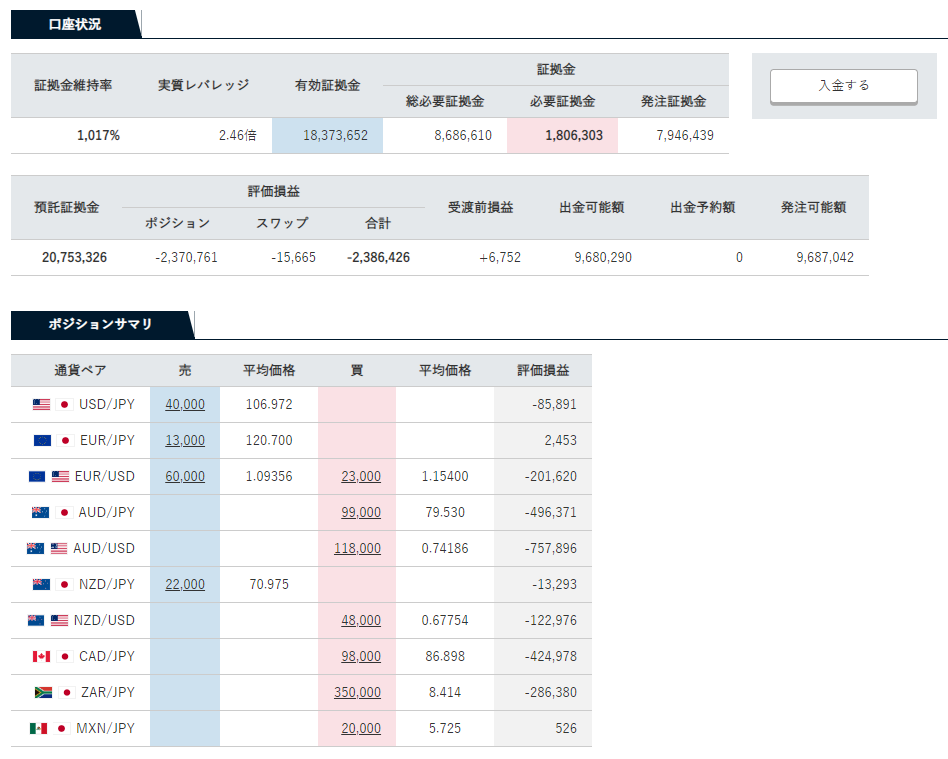Select AUD/USD buy quantity 118,000
This screenshot has height=759, width=948.
[x=357, y=548]
